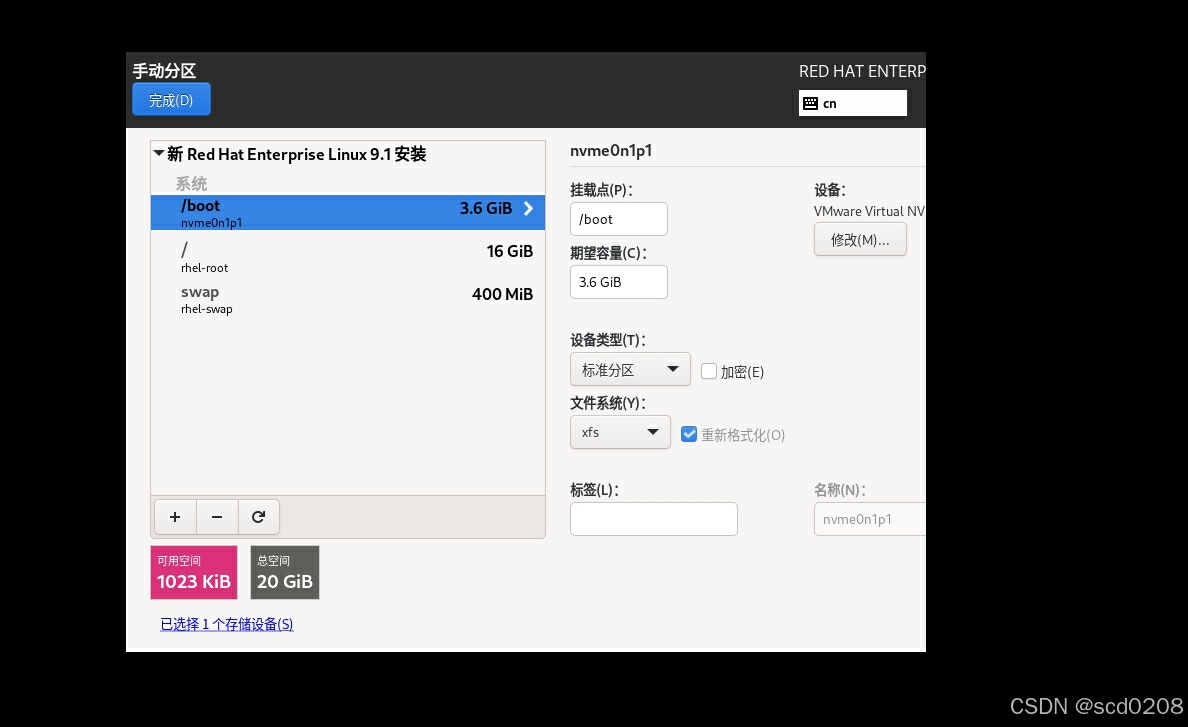Click the 系统 section label
Viewport: 1188px width, 727px height.
[x=192, y=183]
